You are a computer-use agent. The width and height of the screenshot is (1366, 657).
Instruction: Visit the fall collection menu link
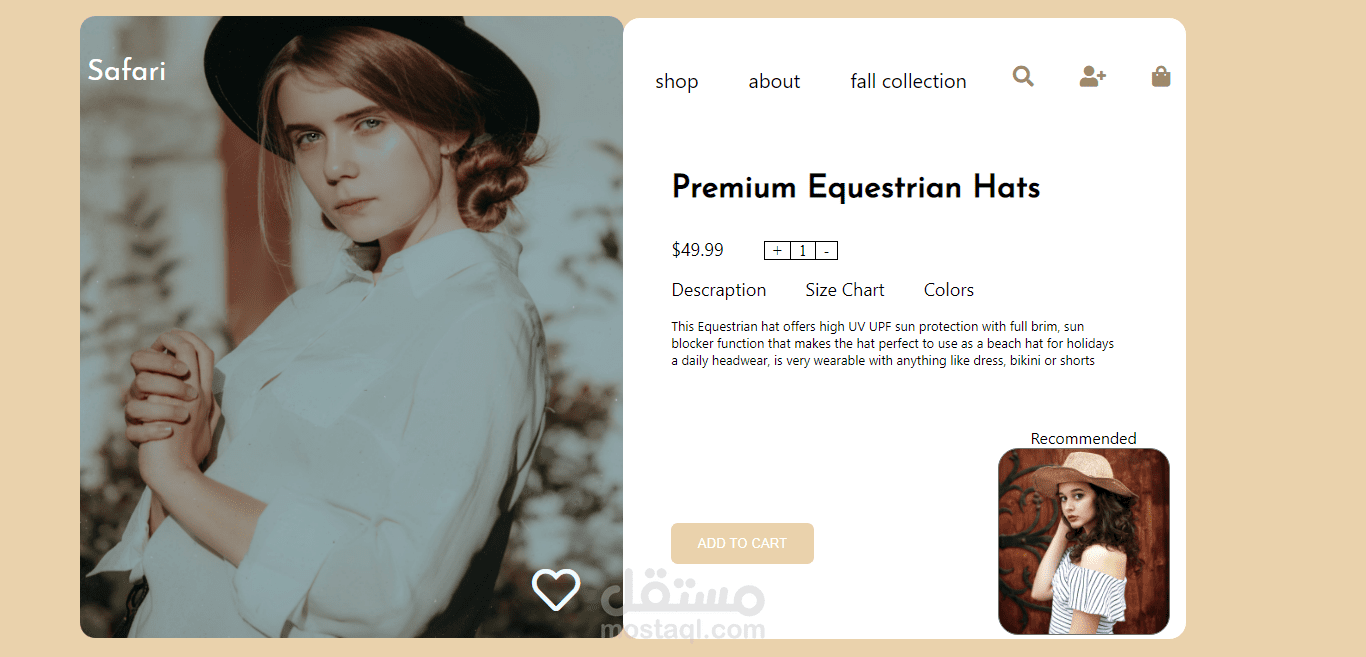tap(908, 81)
